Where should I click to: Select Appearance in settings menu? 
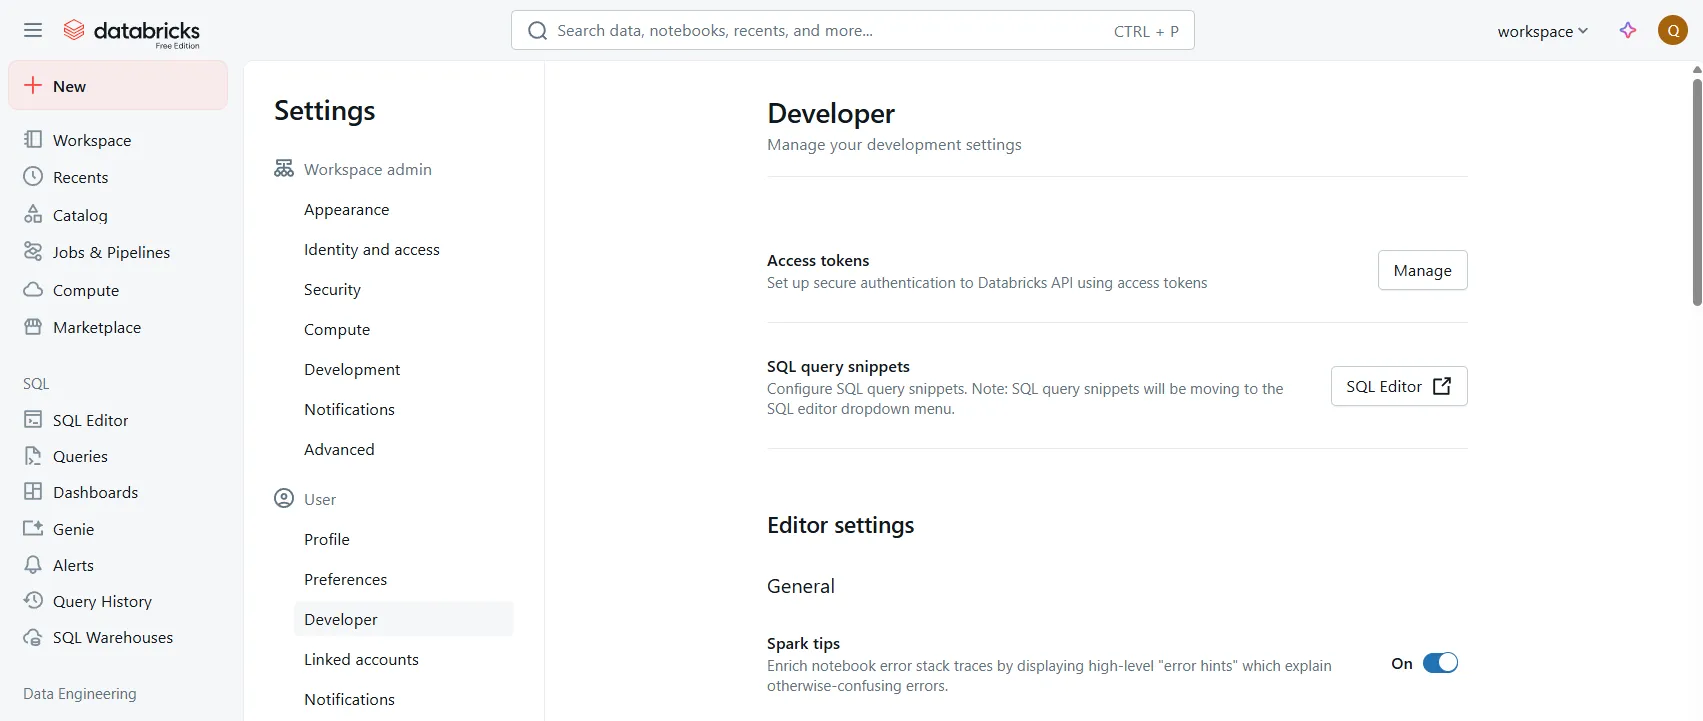click(346, 209)
